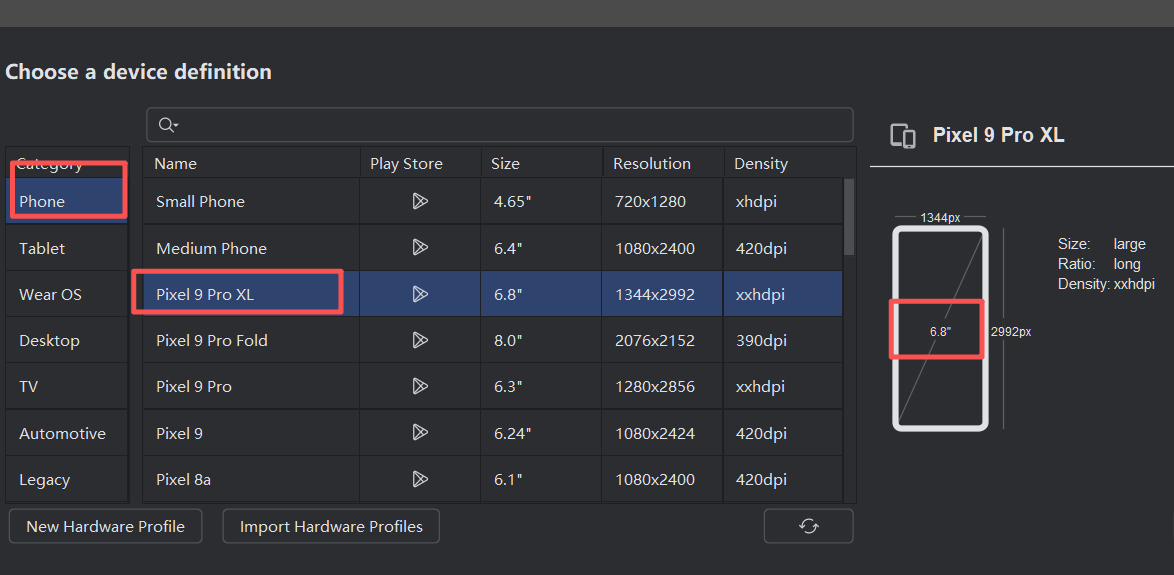
Task: Click the 390dpi density cell
Action: 783,341
